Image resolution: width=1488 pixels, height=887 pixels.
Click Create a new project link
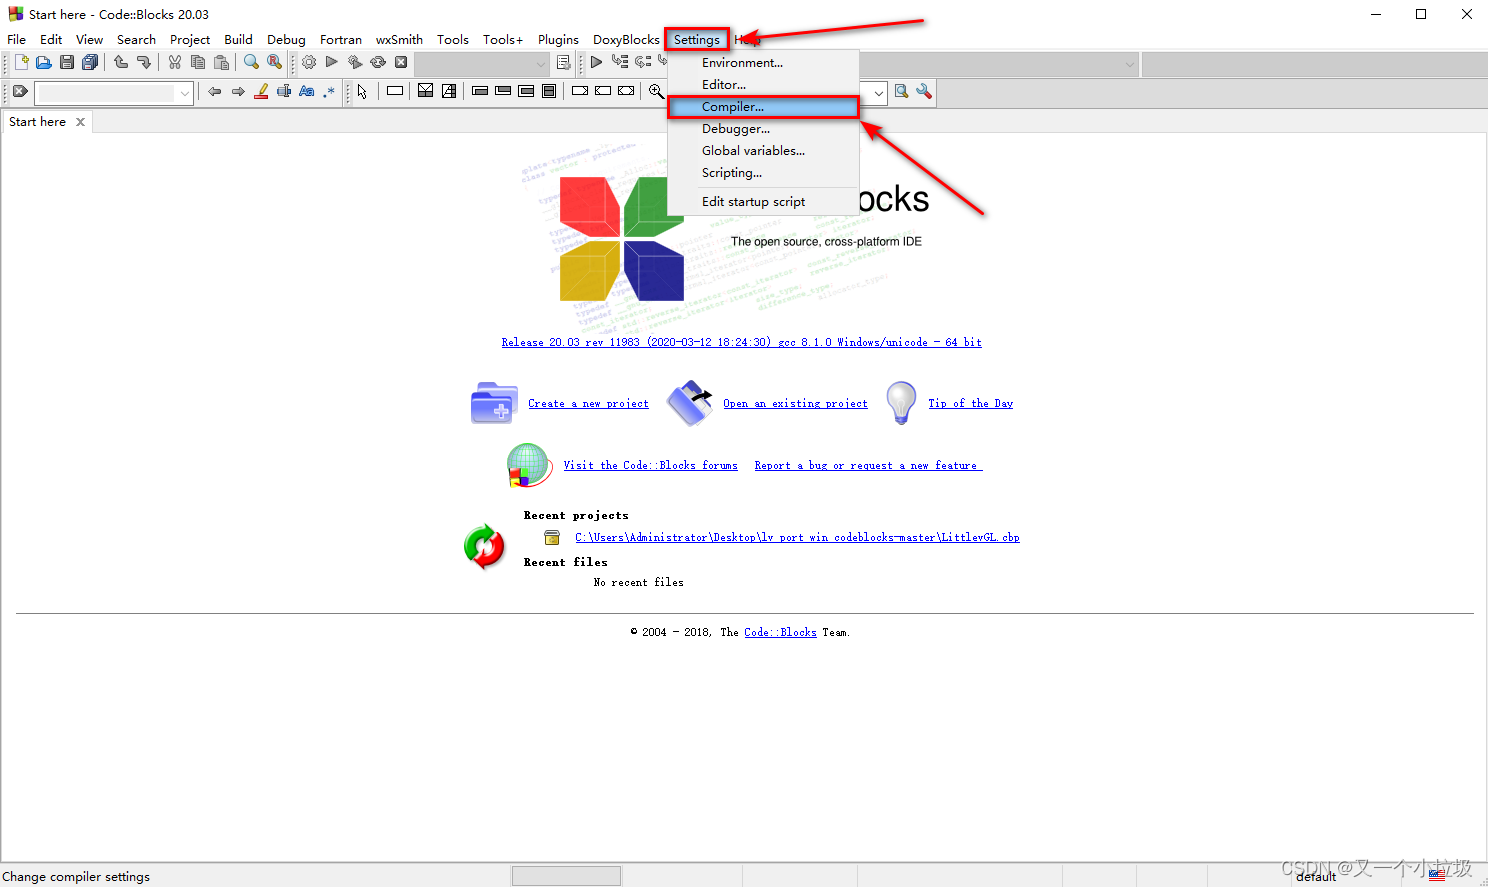click(x=588, y=404)
